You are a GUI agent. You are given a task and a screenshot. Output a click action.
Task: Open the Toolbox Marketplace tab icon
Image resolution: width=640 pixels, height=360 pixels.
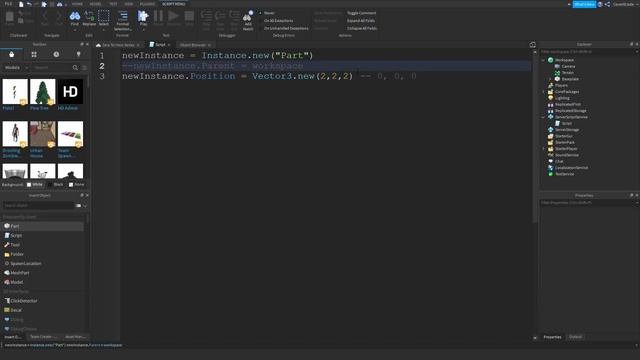coord(11,54)
